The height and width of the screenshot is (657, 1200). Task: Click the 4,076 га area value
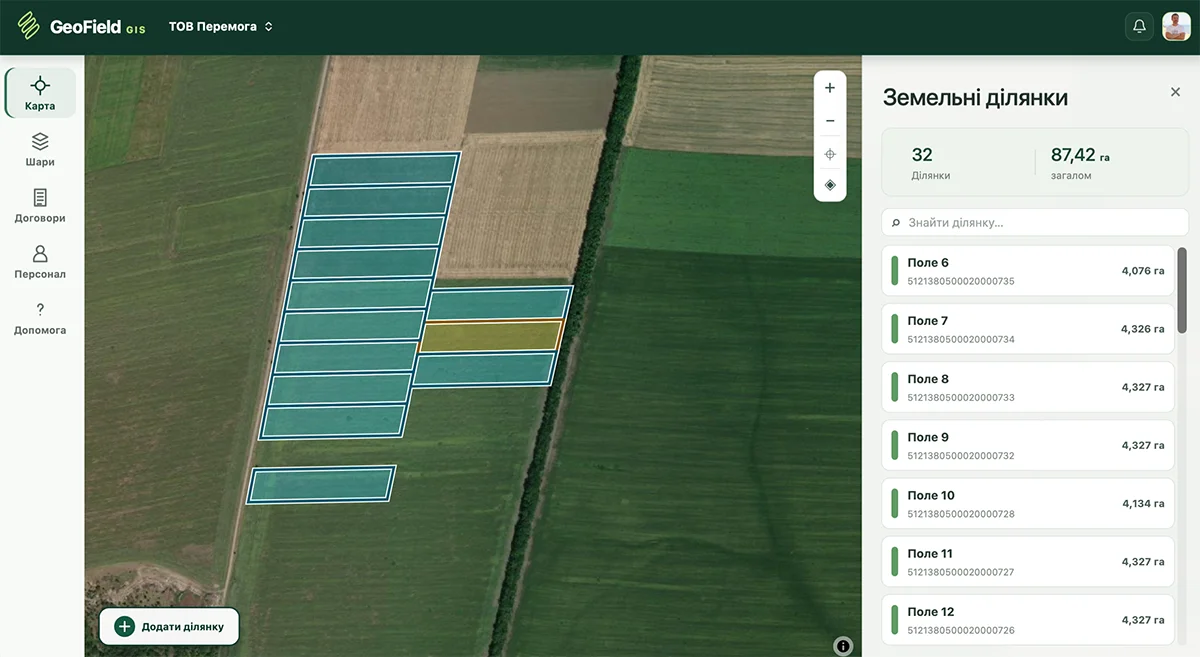(1143, 271)
